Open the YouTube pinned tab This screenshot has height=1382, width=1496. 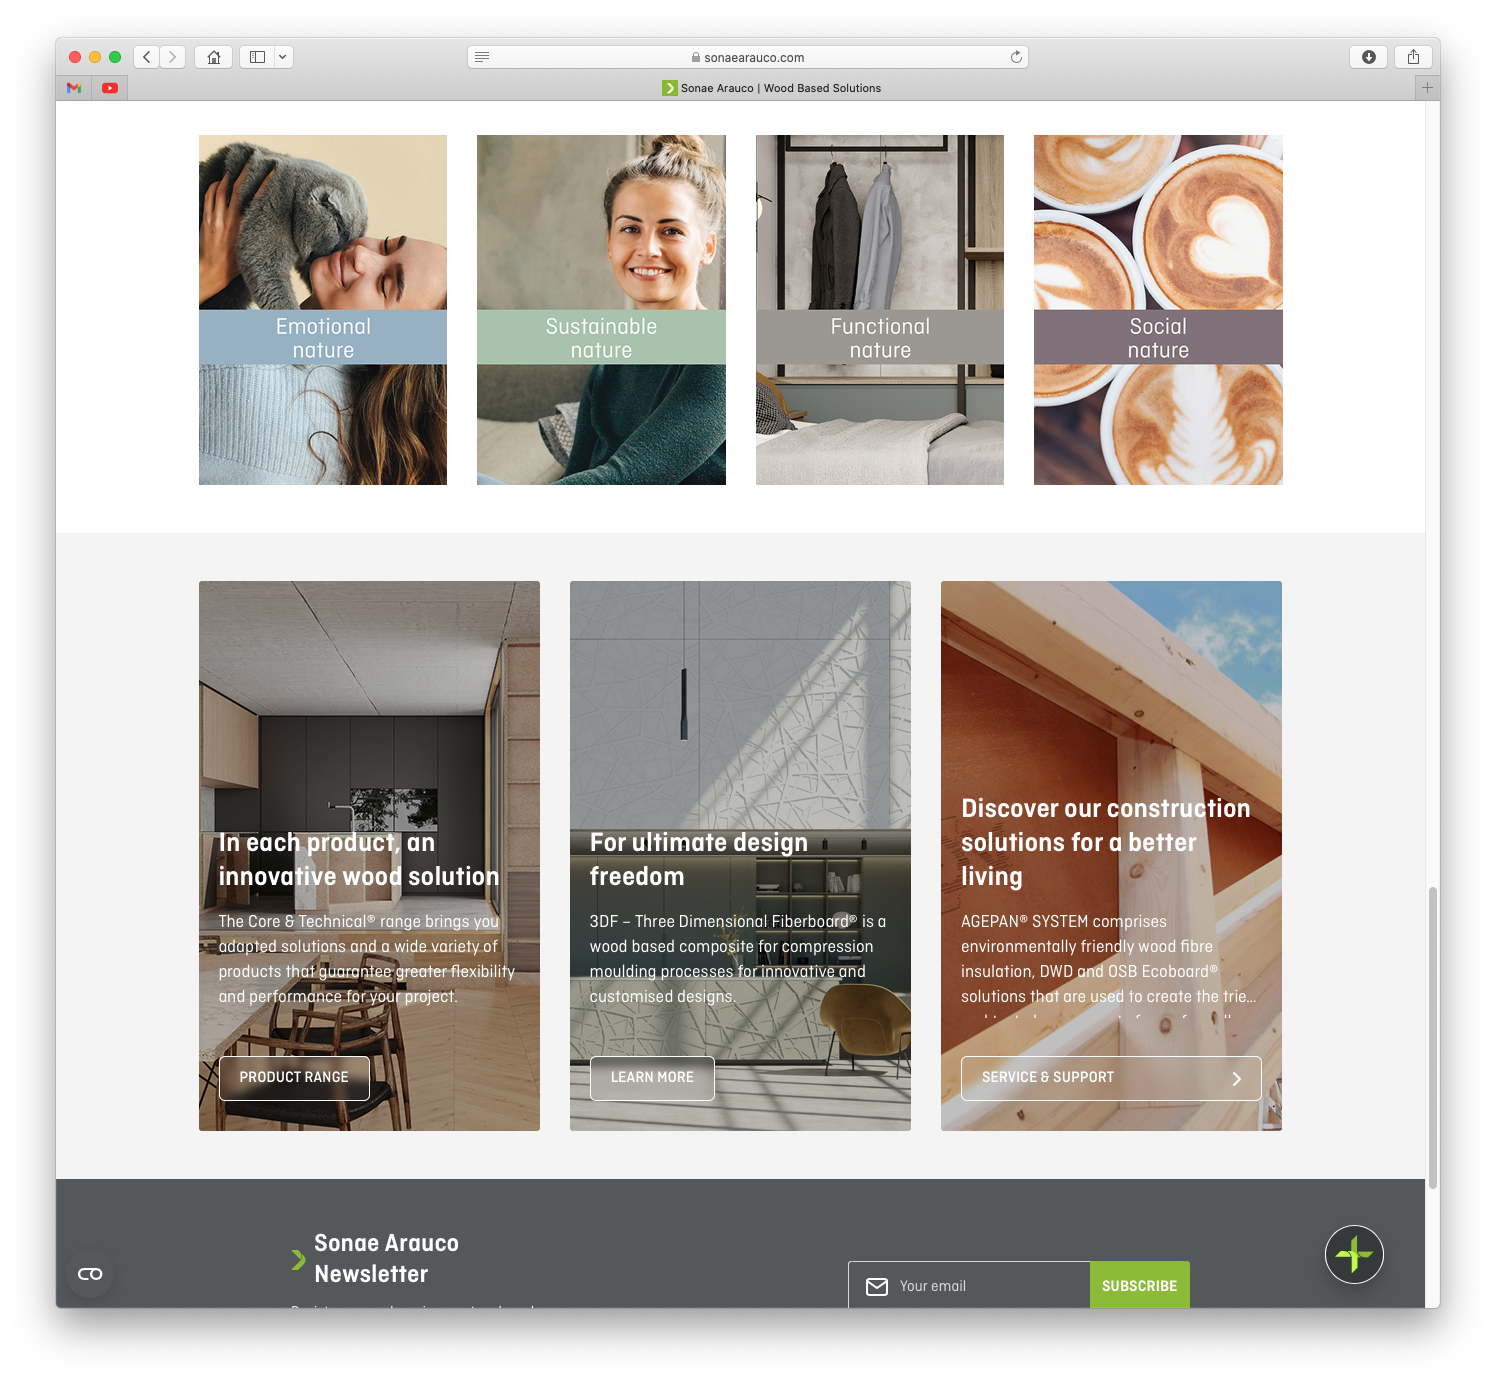(x=110, y=88)
